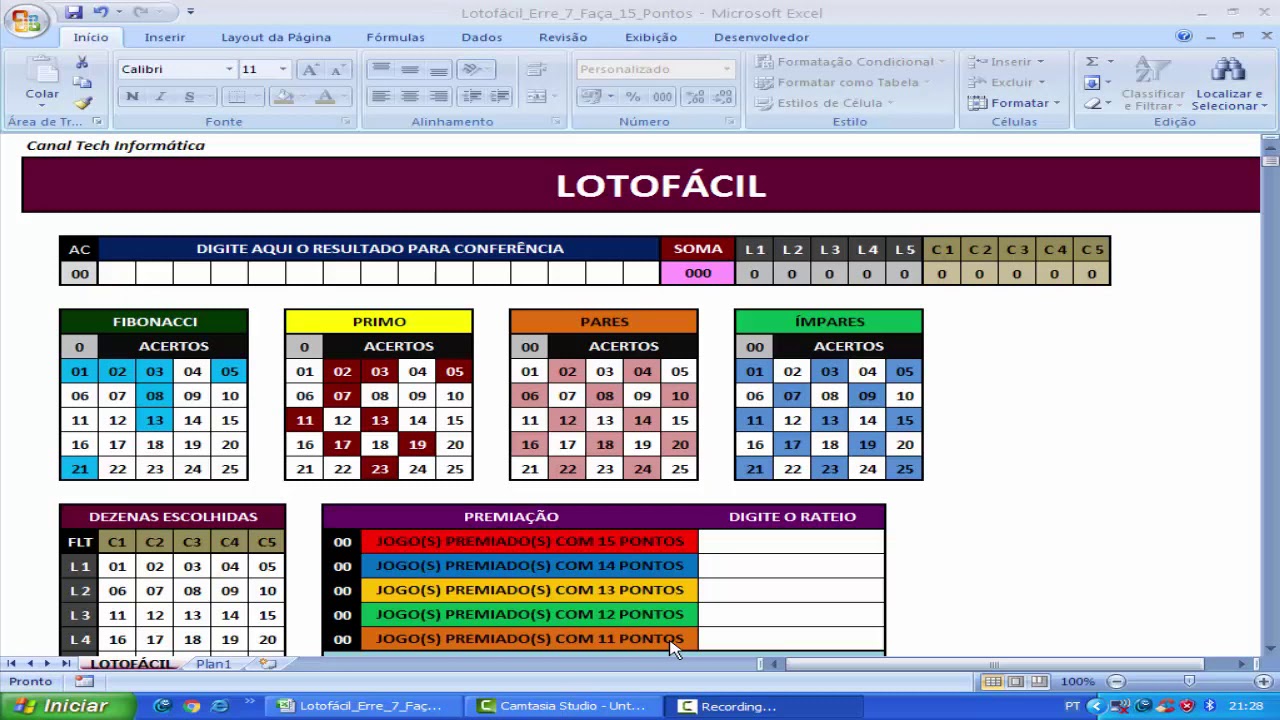This screenshot has width=1280, height=720.
Task: Select the Plan1 sheet tab
Action: click(x=213, y=664)
